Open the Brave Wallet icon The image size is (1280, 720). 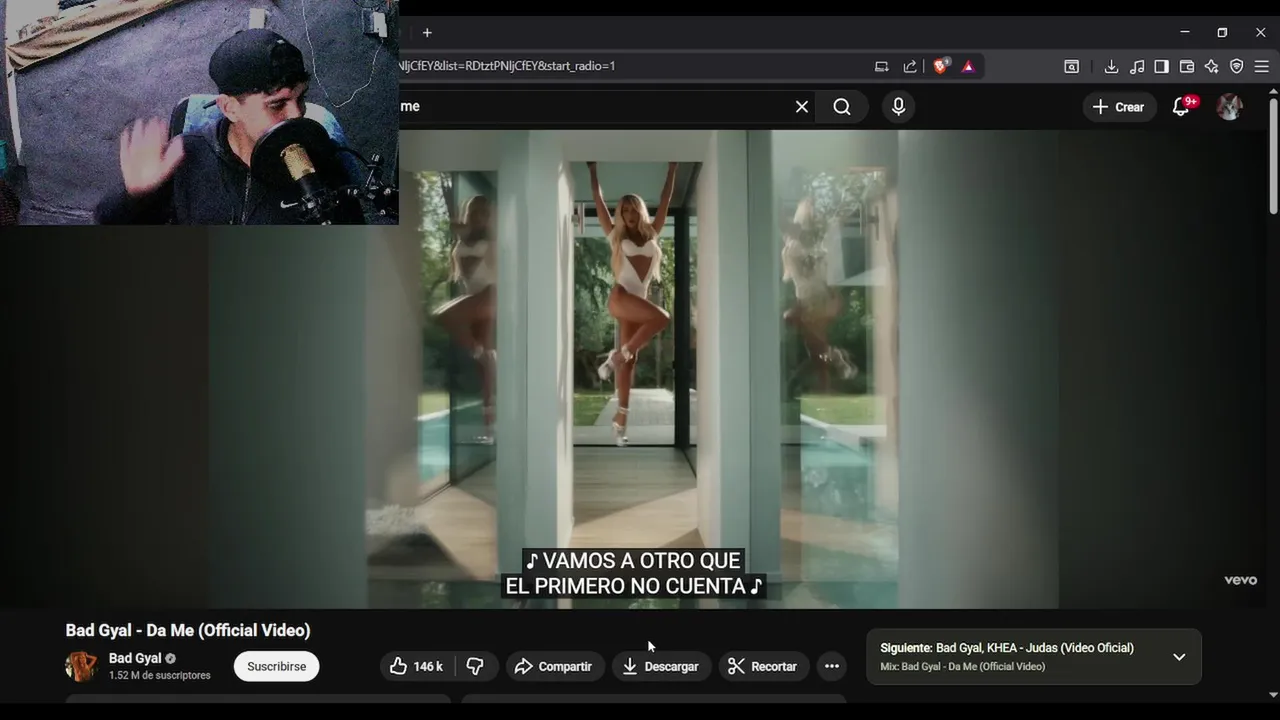point(1187,66)
